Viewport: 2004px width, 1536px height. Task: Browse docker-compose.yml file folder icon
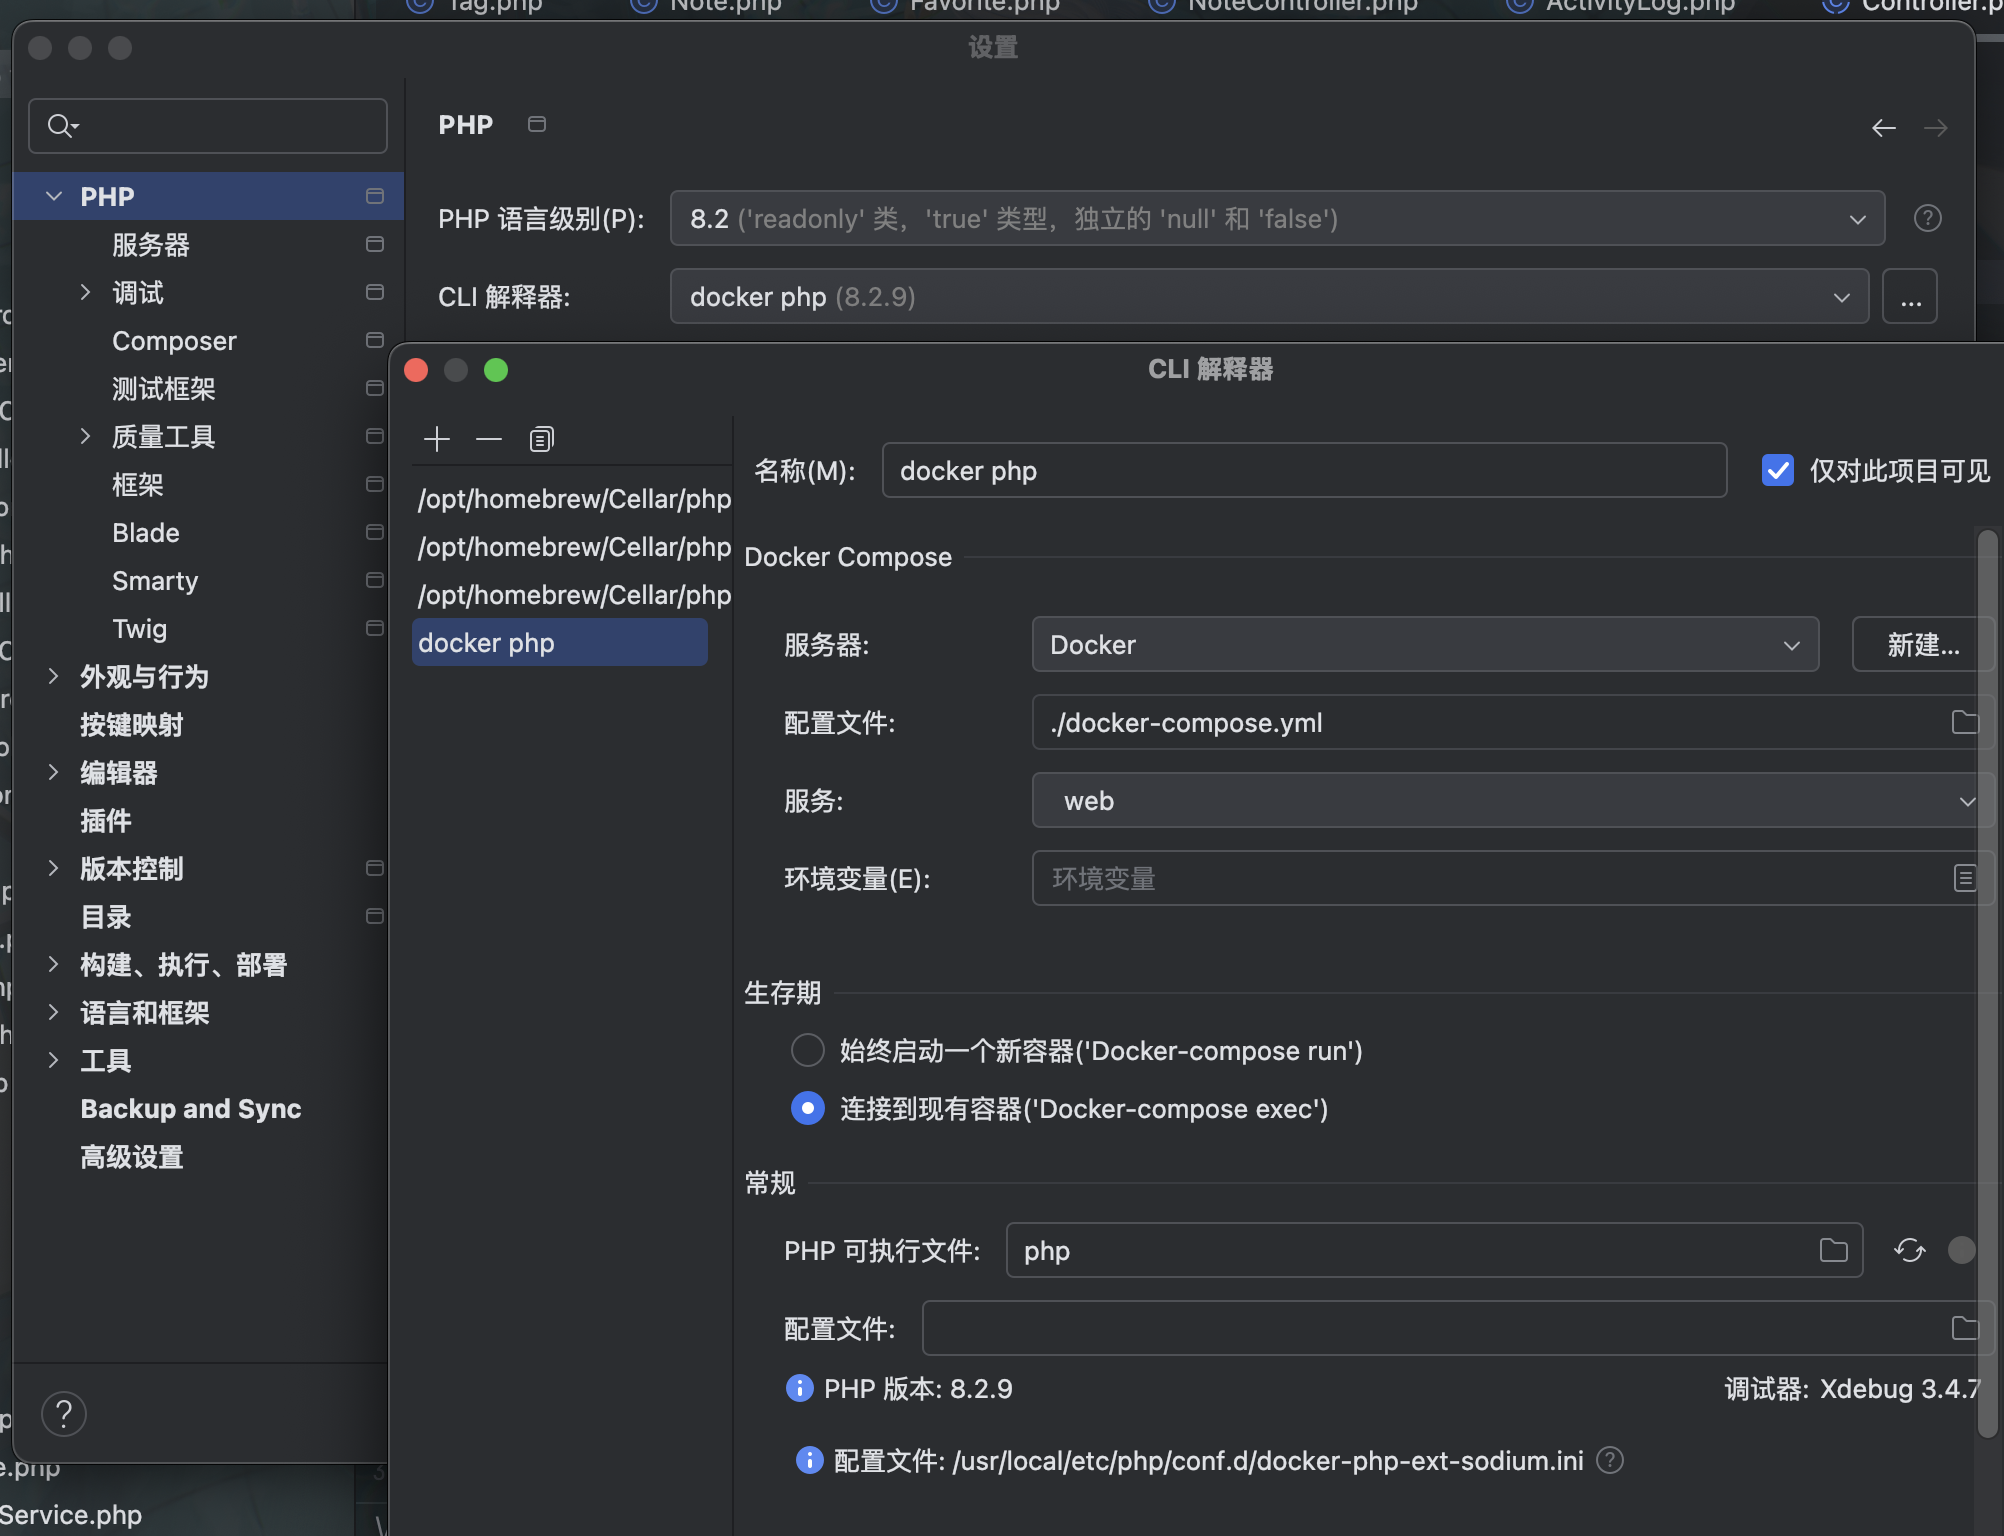click(1964, 722)
